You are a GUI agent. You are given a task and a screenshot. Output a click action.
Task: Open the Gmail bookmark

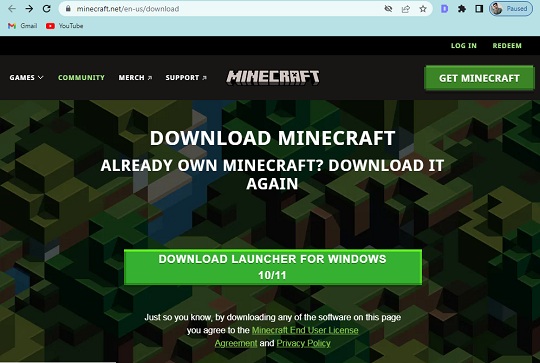(x=23, y=26)
